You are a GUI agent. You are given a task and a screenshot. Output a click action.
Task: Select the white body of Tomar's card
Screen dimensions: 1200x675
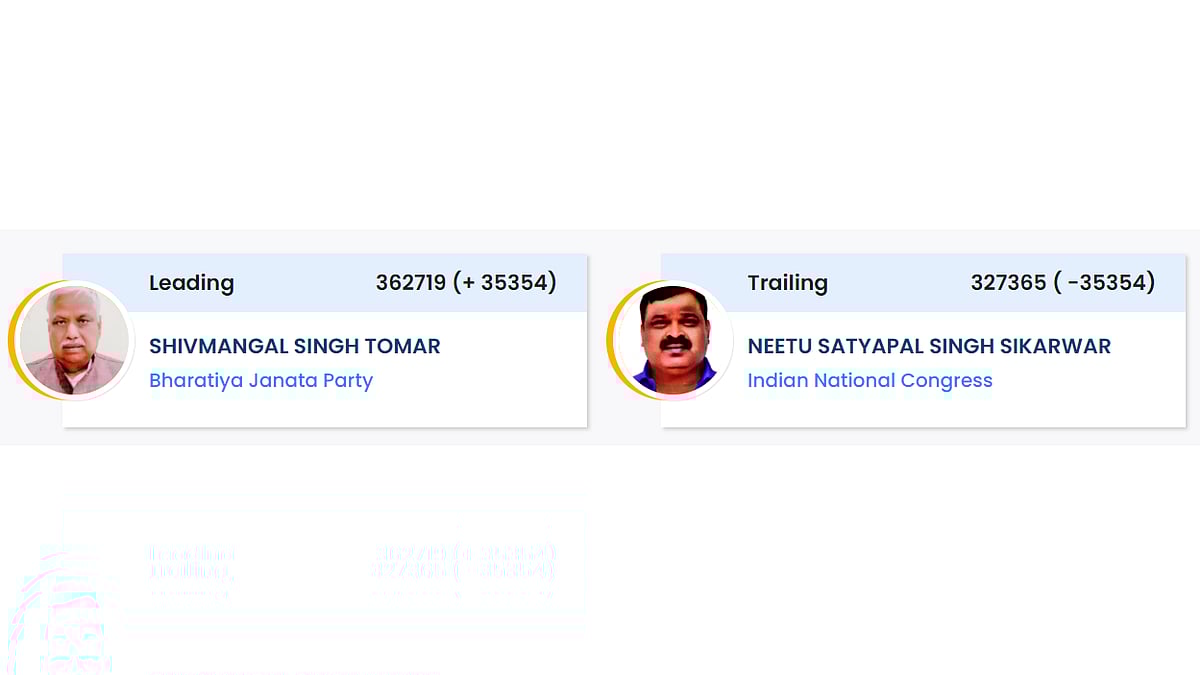pos(325,369)
